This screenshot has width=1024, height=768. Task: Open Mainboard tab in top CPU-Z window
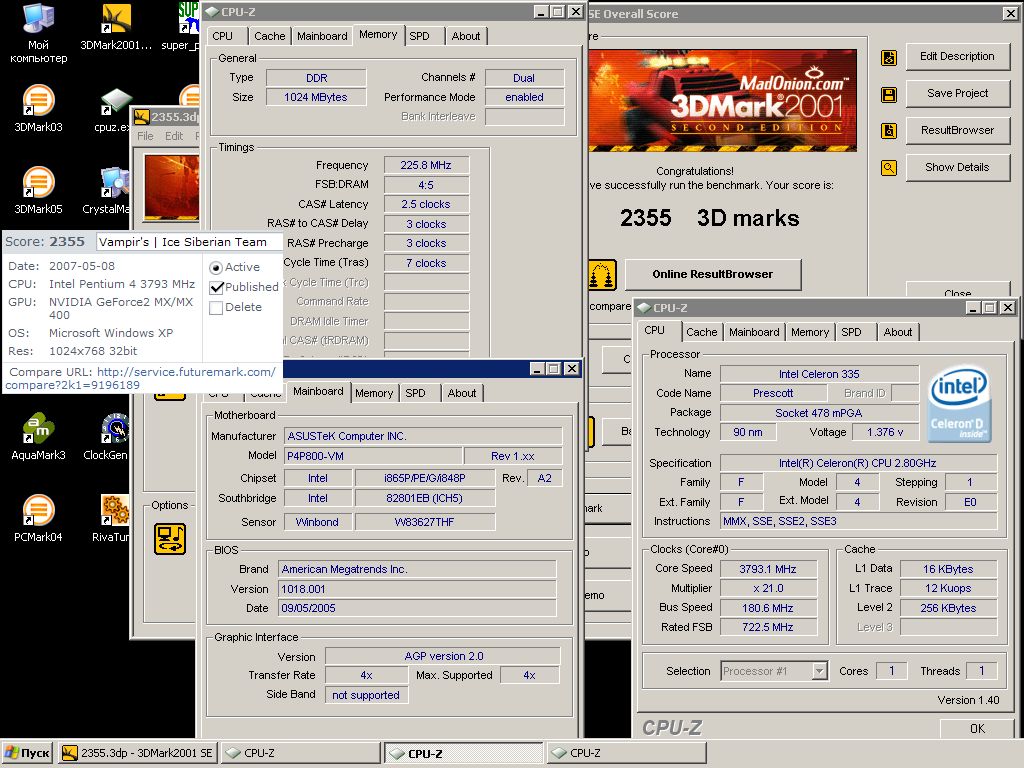[322, 37]
